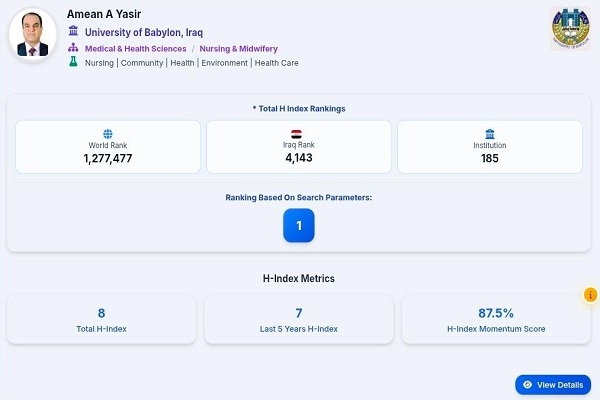Select the World Rank 1,277,477 card
Viewport: 600px width, 400px height.
108,147
